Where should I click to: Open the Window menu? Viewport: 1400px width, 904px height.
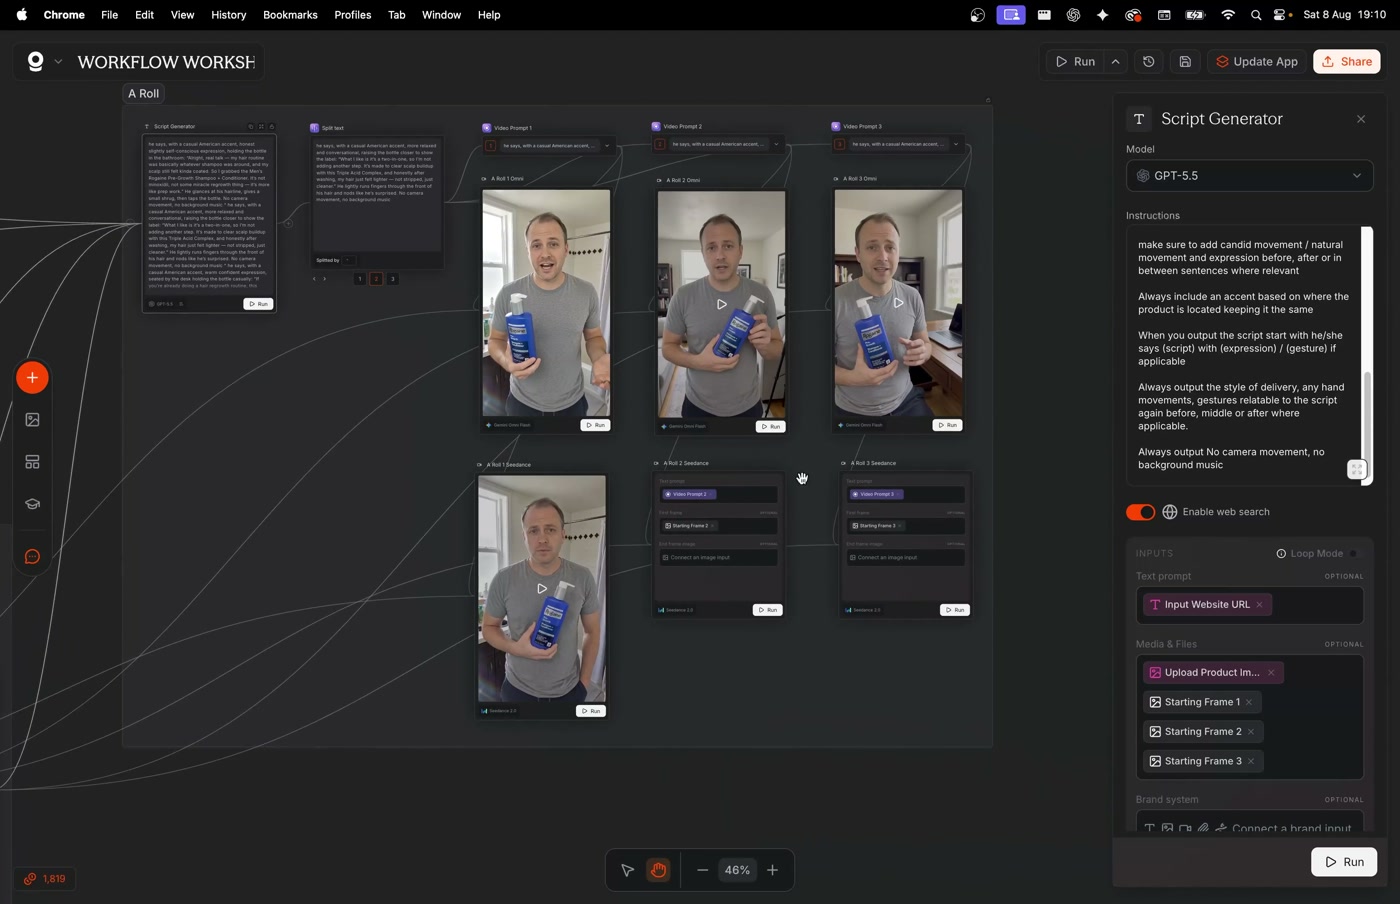[x=441, y=15]
